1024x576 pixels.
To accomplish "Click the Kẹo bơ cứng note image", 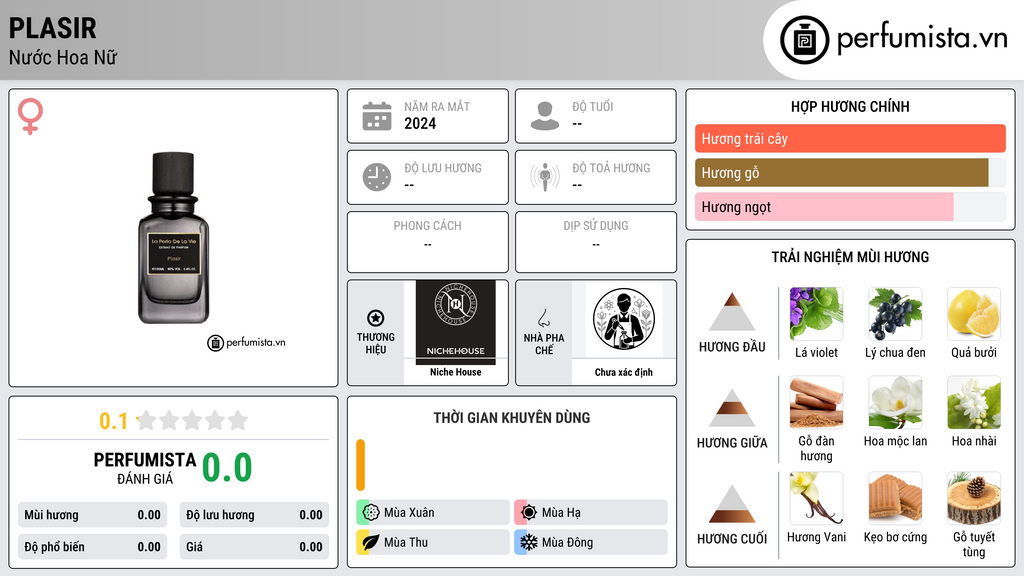I will click(x=895, y=498).
